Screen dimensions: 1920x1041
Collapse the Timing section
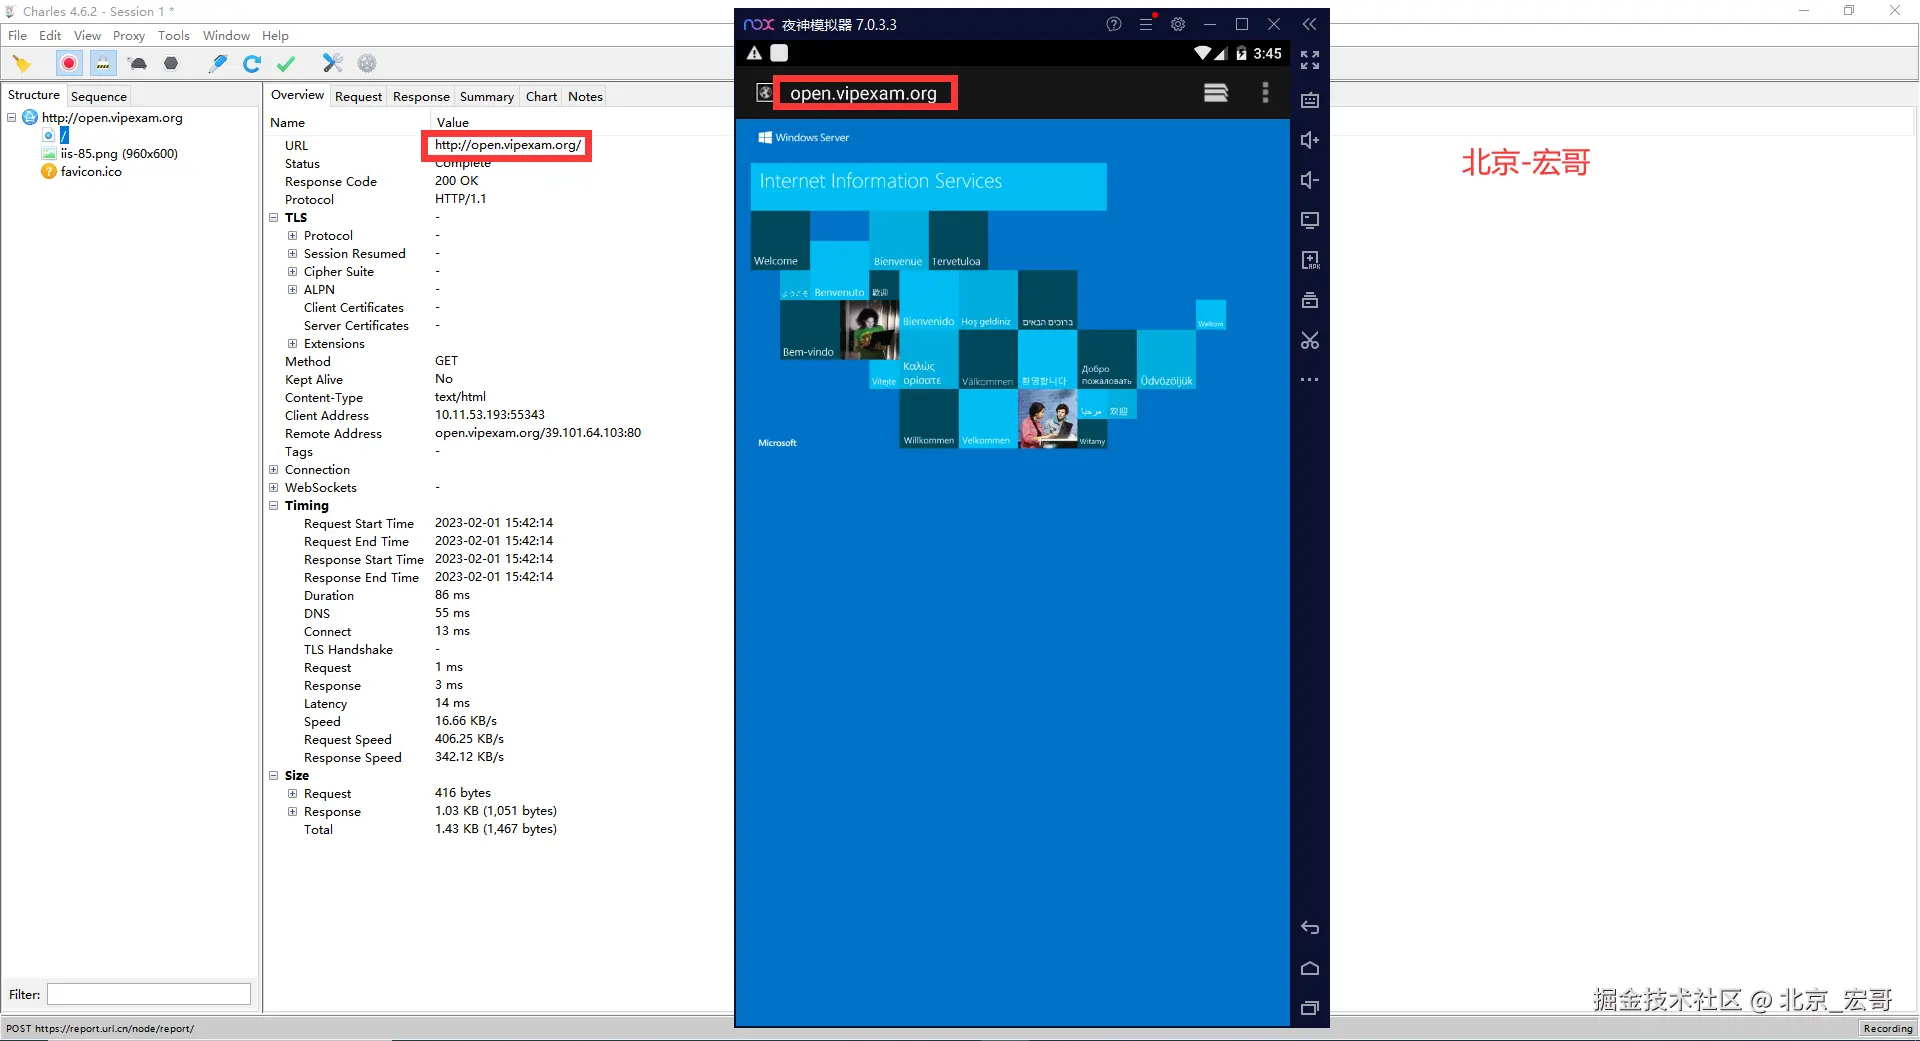274,506
